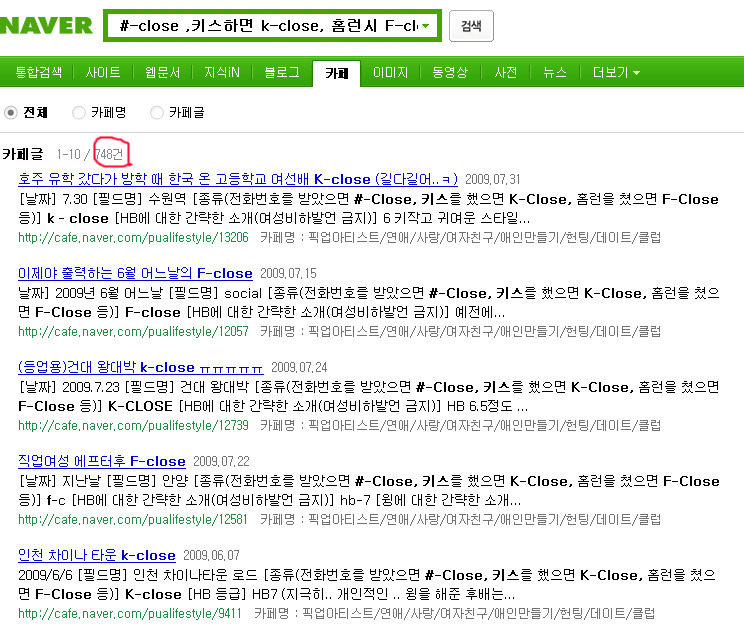Open the 호주 유학 갔다가 방학 때 result link
The width and height of the screenshot is (744, 630).
238,179
